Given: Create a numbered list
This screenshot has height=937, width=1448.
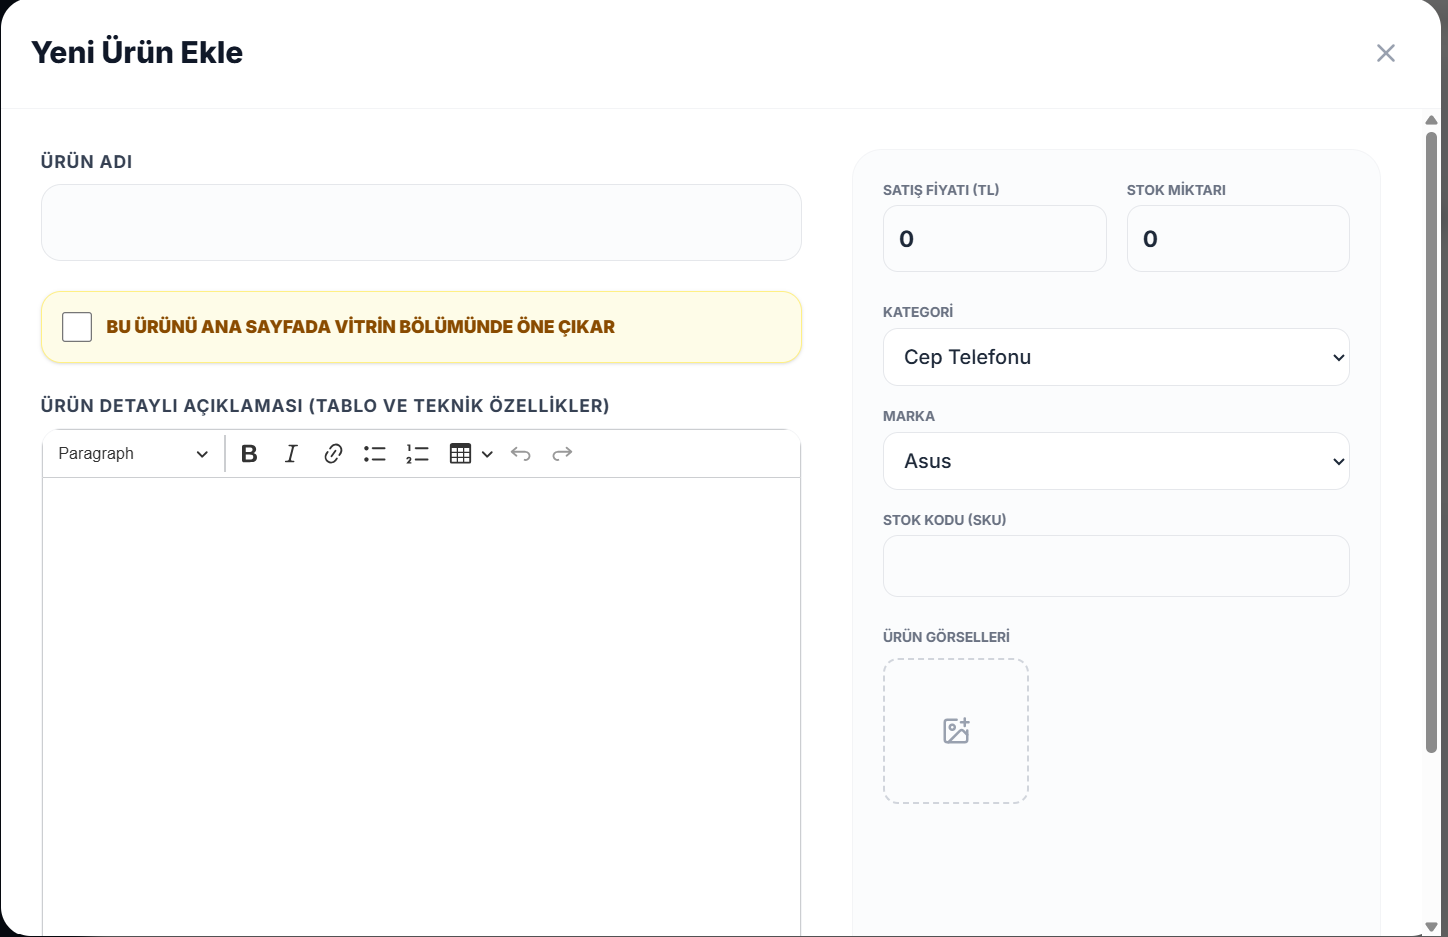Looking at the screenshot, I should (x=417, y=454).
